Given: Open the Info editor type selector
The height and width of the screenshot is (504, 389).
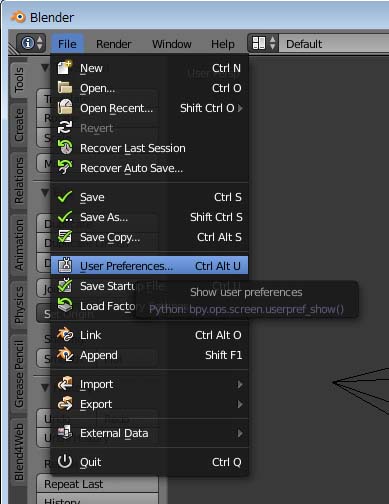Looking at the screenshot, I should (x=31, y=43).
